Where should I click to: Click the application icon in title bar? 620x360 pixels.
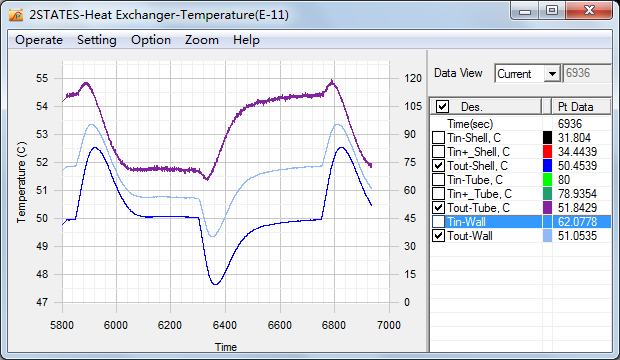(x=16, y=15)
